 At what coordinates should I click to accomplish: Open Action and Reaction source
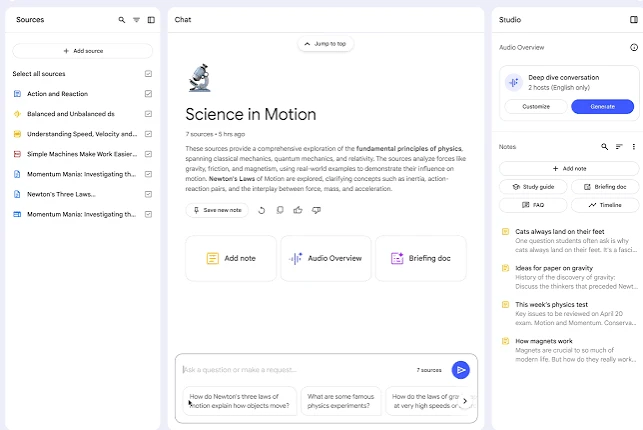[57, 94]
